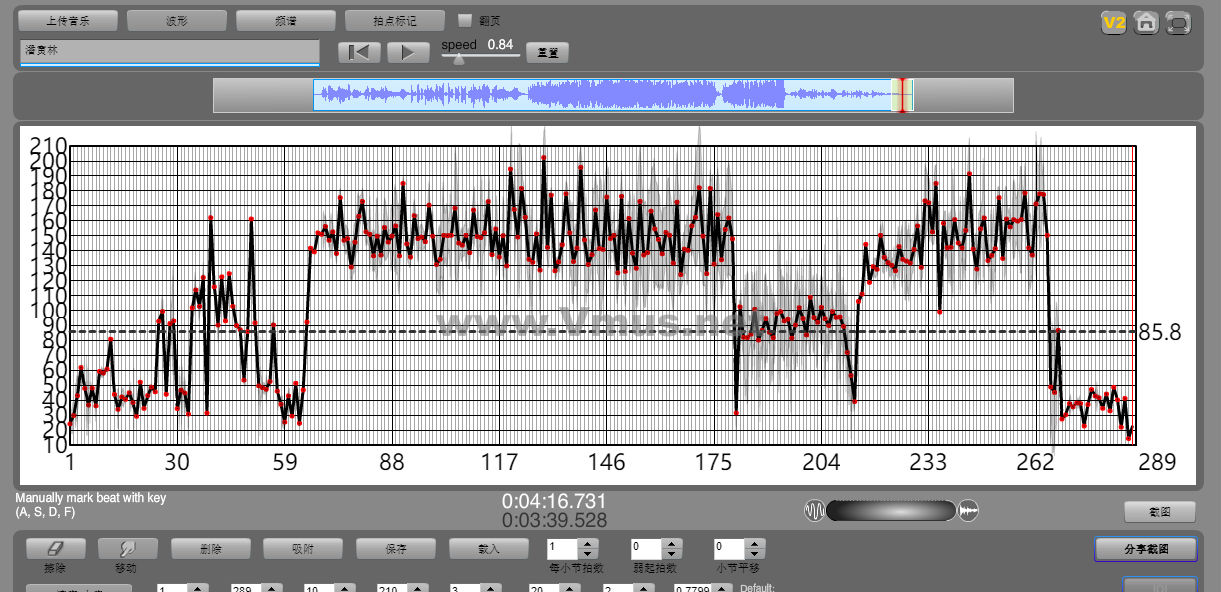Switch to the 频谱 spectrum view
The height and width of the screenshot is (592, 1221).
(286, 20)
